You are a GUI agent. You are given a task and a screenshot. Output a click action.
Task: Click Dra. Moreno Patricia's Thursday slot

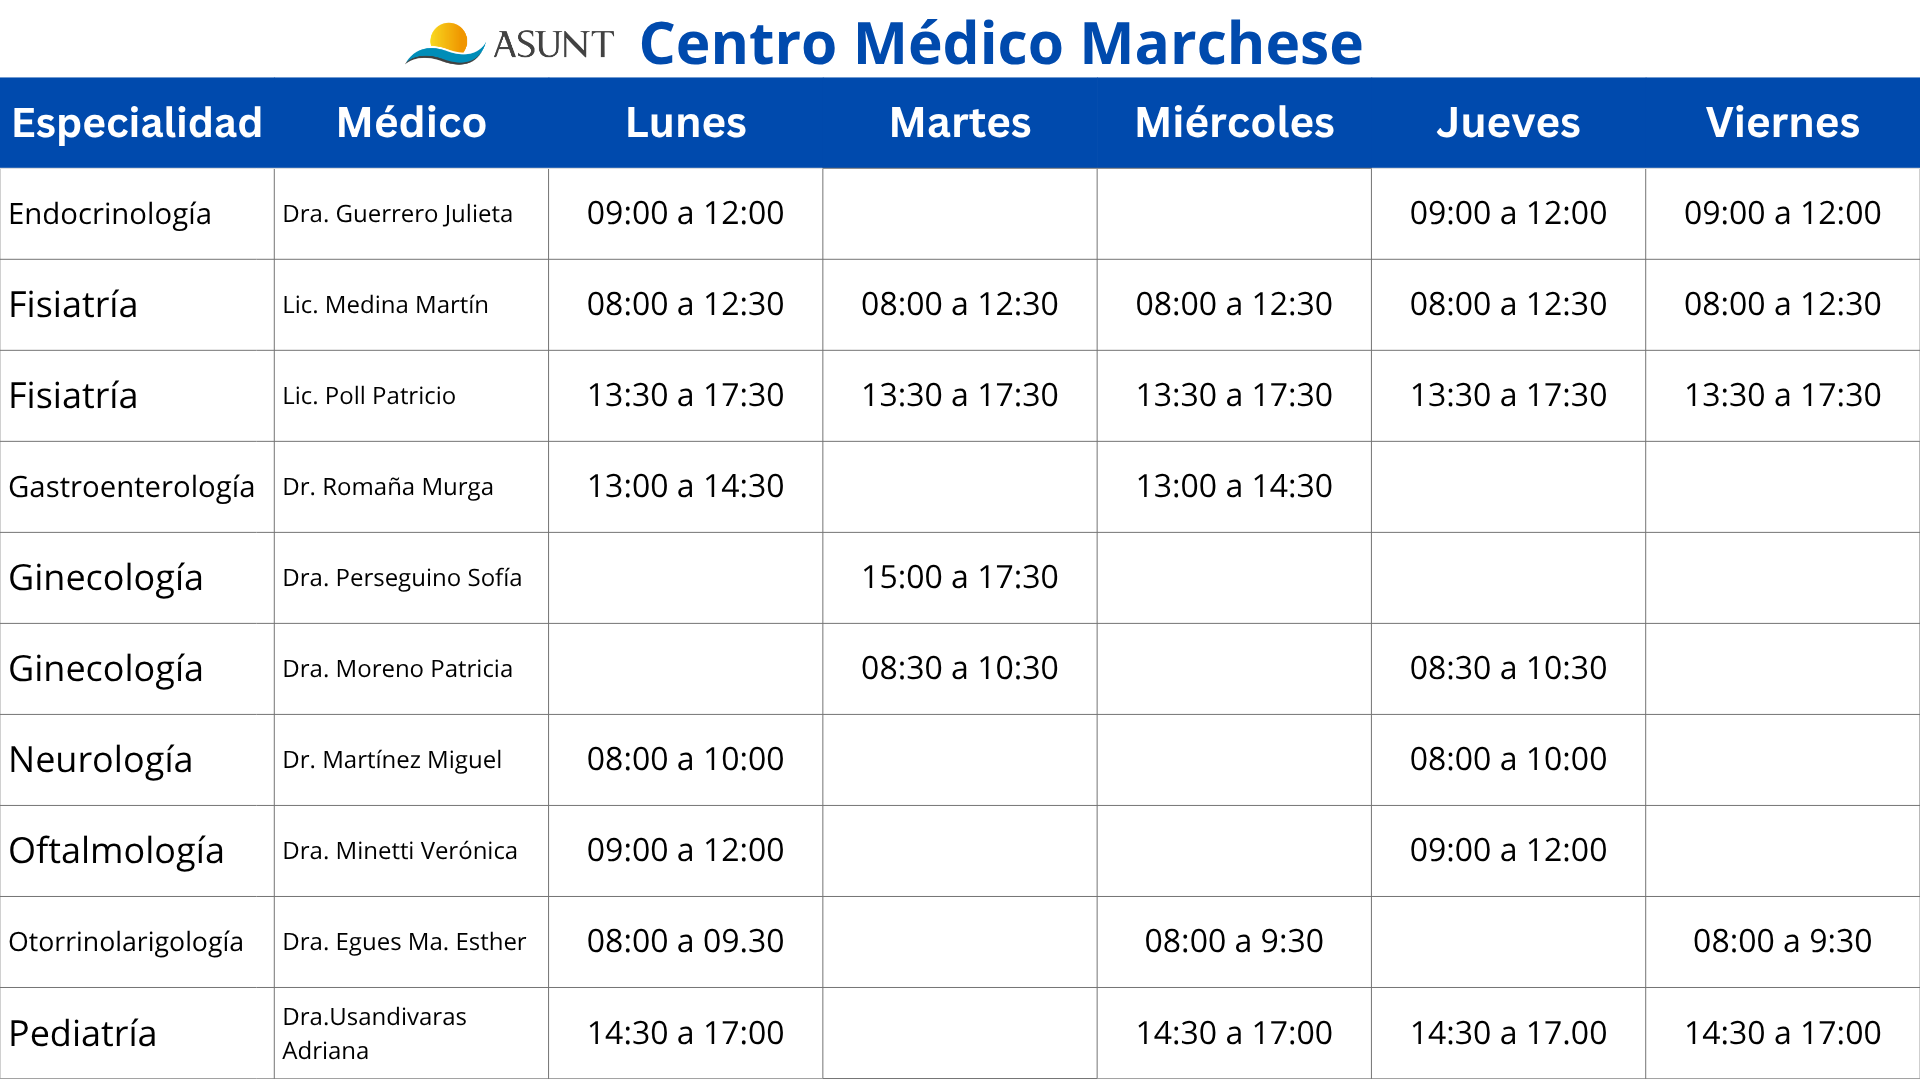pos(1508,669)
